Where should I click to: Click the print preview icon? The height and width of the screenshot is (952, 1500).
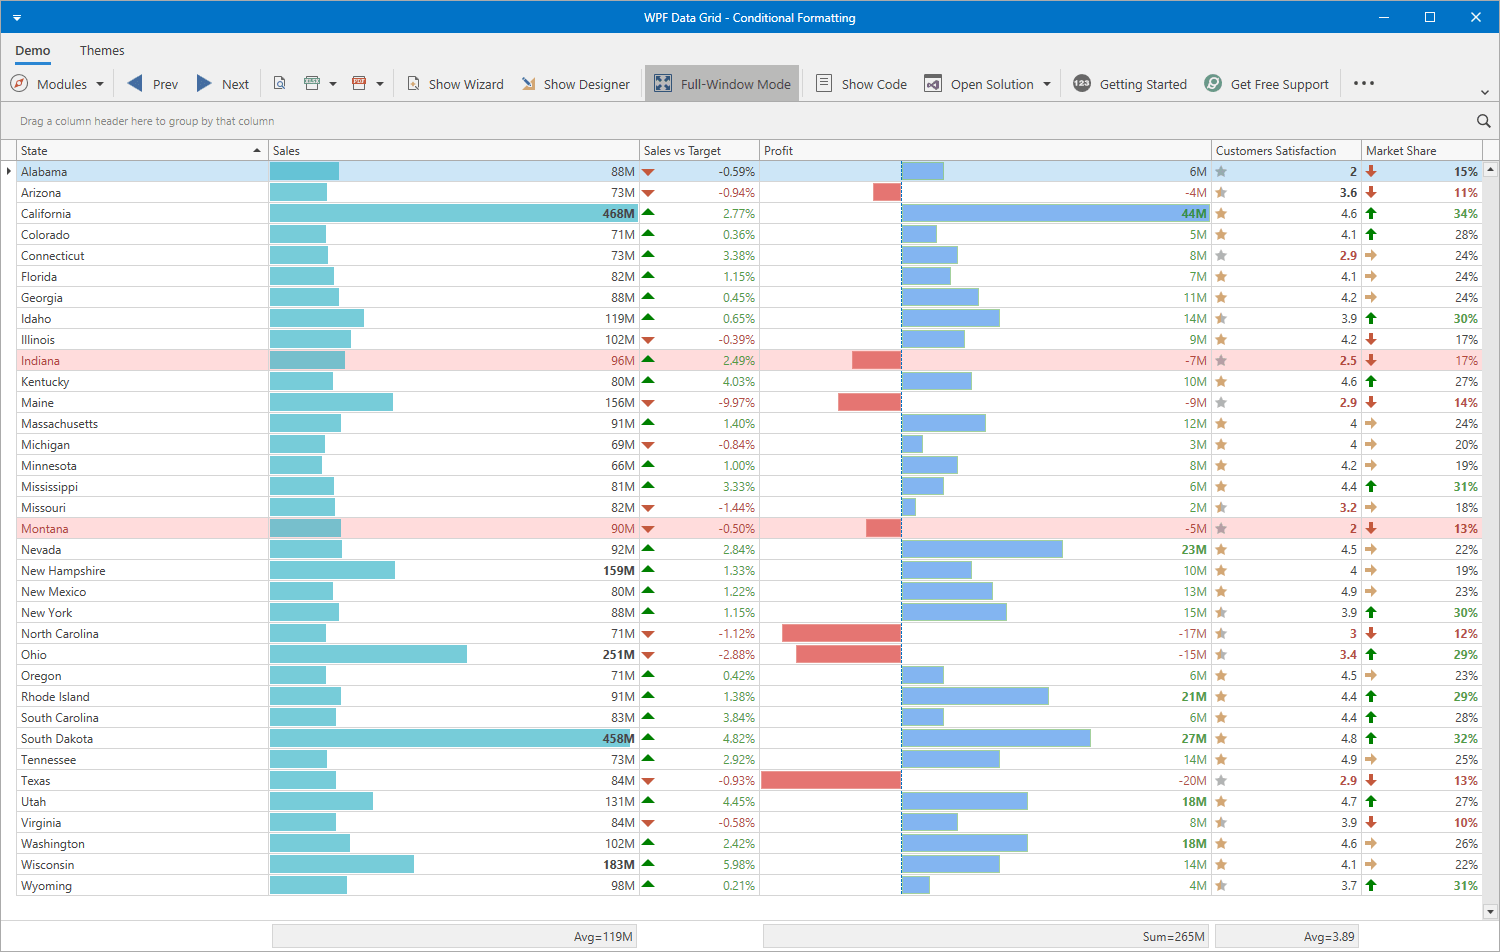point(280,84)
